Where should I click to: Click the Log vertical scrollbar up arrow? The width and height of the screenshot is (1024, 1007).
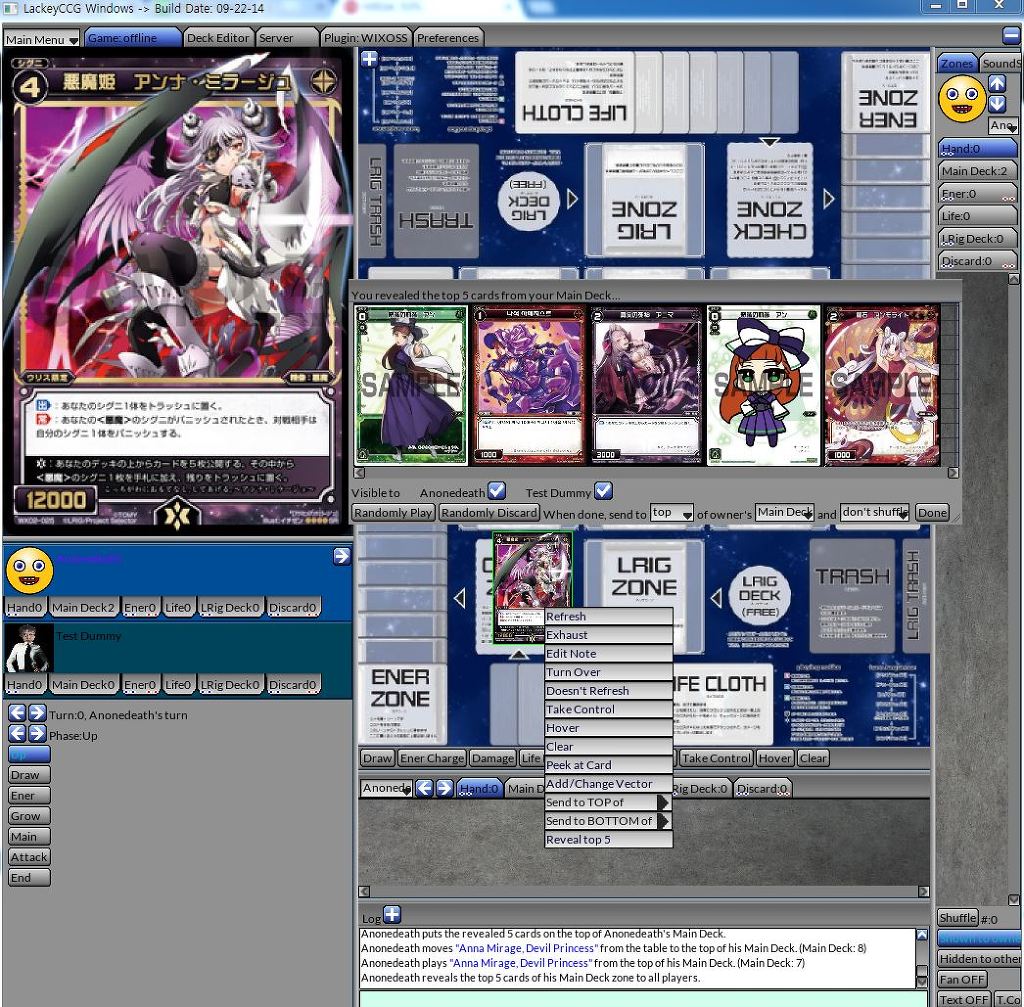click(921, 935)
